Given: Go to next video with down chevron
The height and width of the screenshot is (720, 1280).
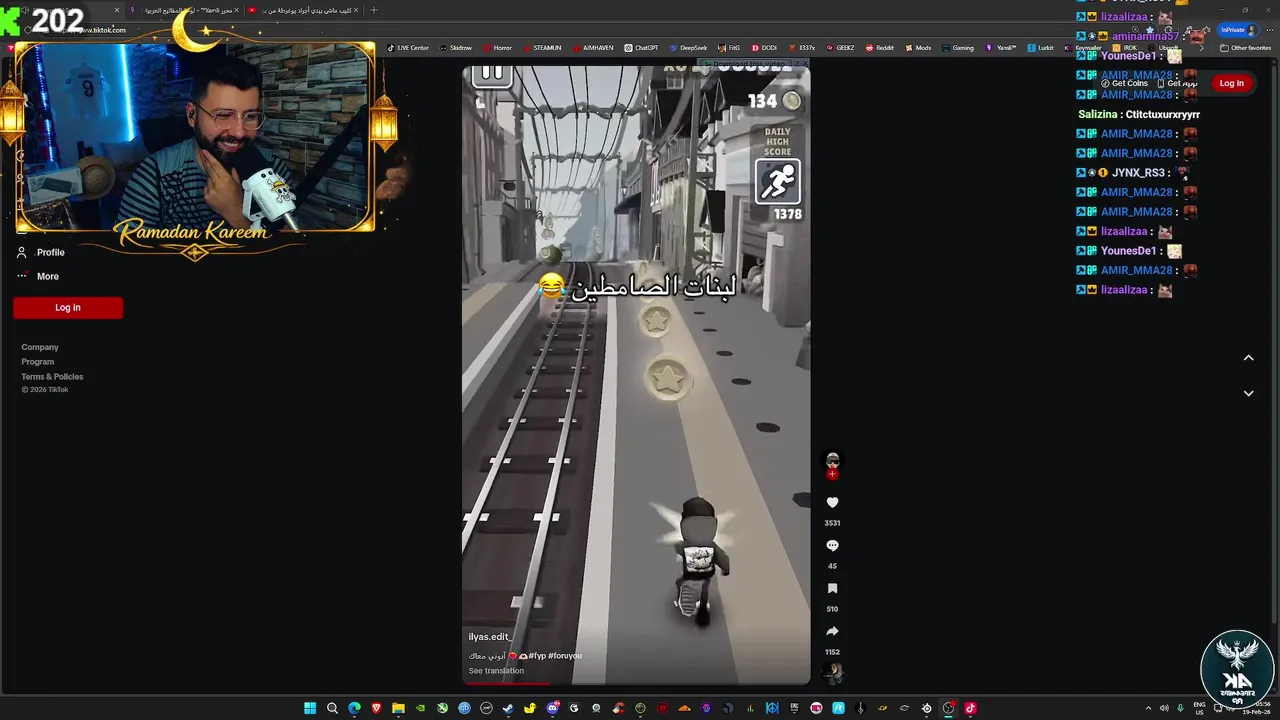Looking at the screenshot, I should click(1248, 393).
